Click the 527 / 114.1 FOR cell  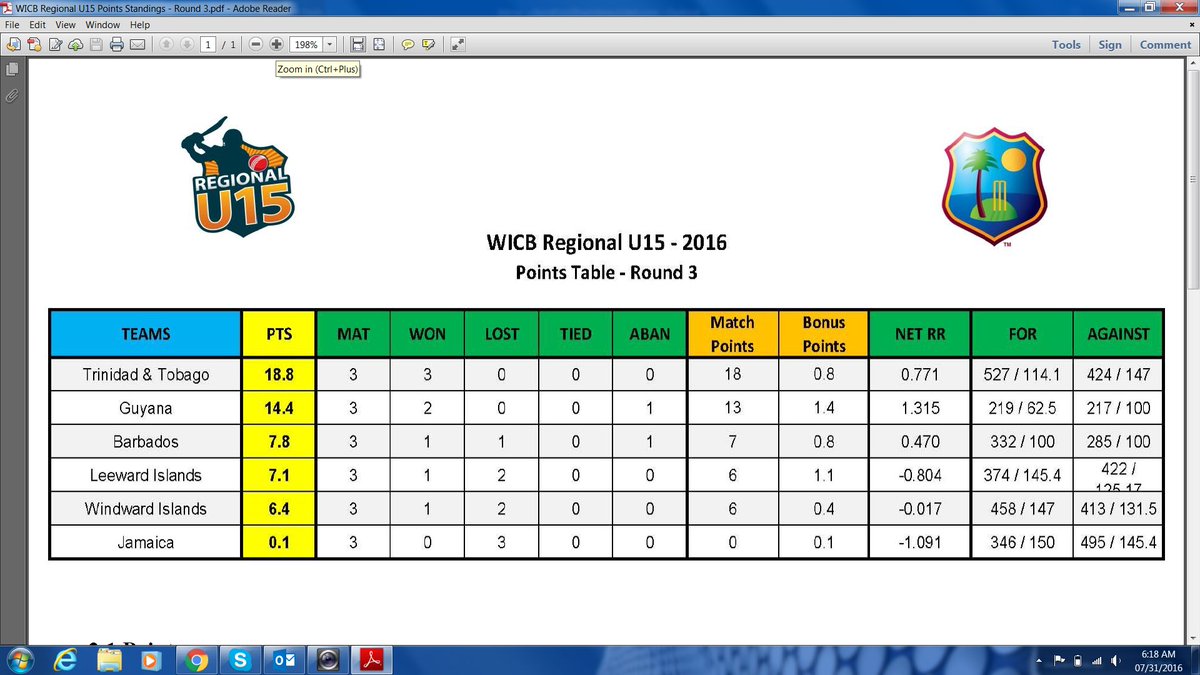click(x=1022, y=375)
